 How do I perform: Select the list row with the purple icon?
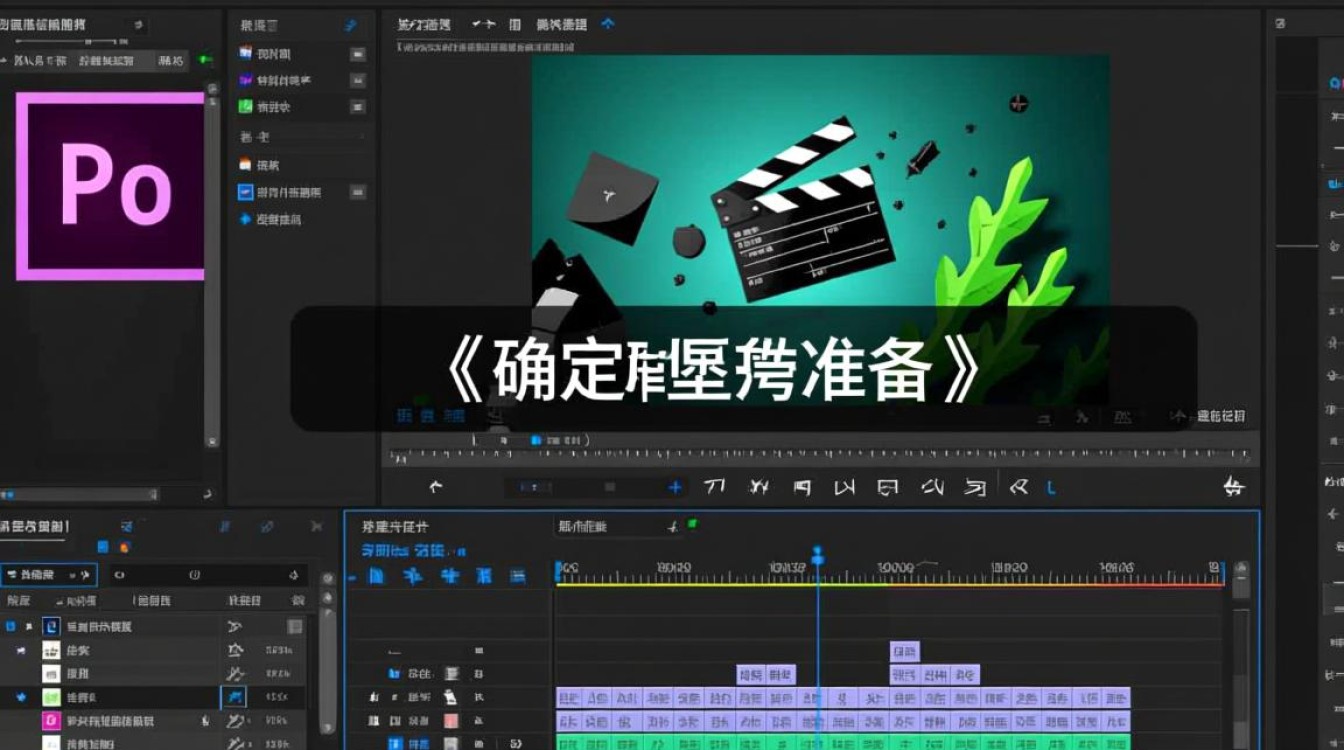pos(303,80)
